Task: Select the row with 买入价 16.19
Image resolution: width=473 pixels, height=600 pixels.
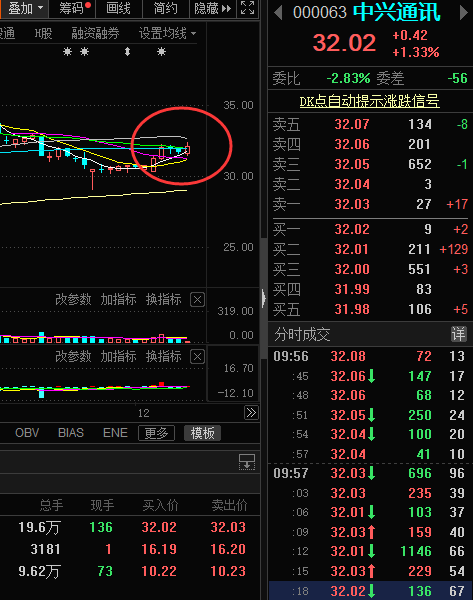Action: click(130, 549)
